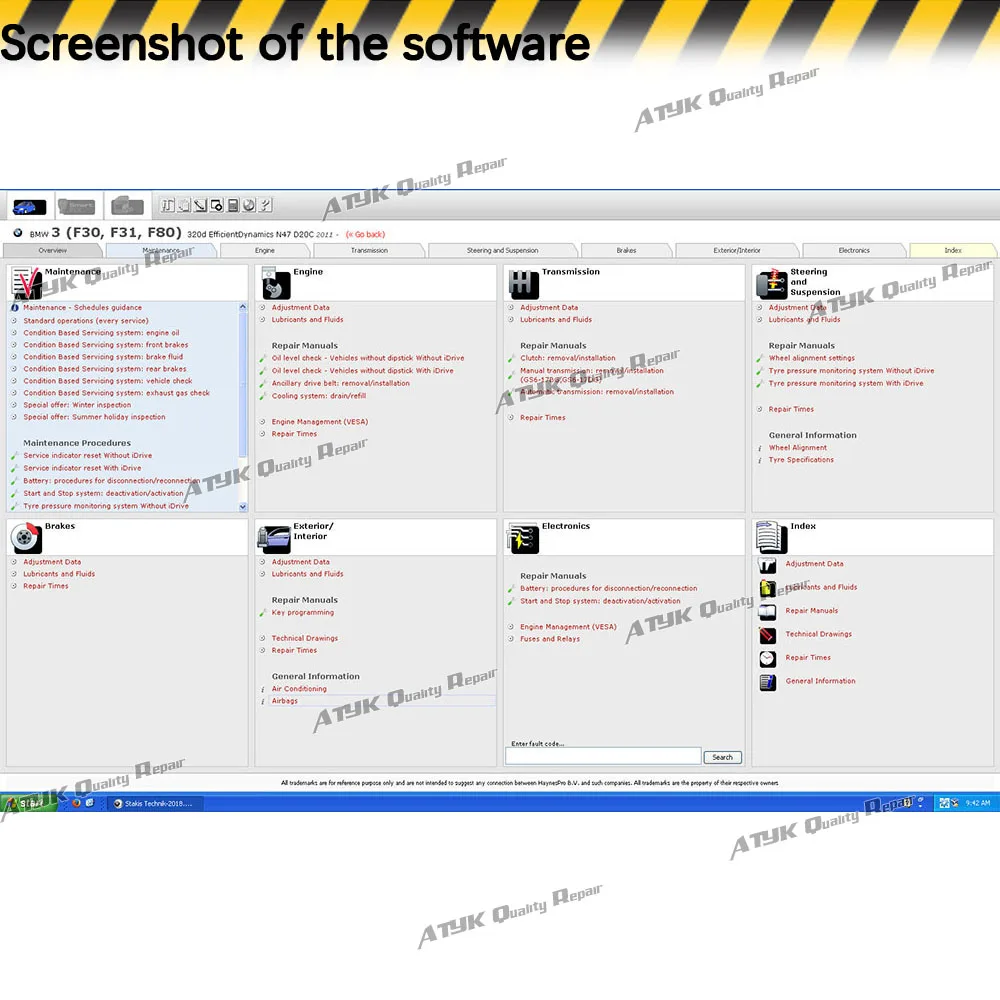Select the blue car vehicle type icon
This screenshot has width=1000, height=1000.
29,207
